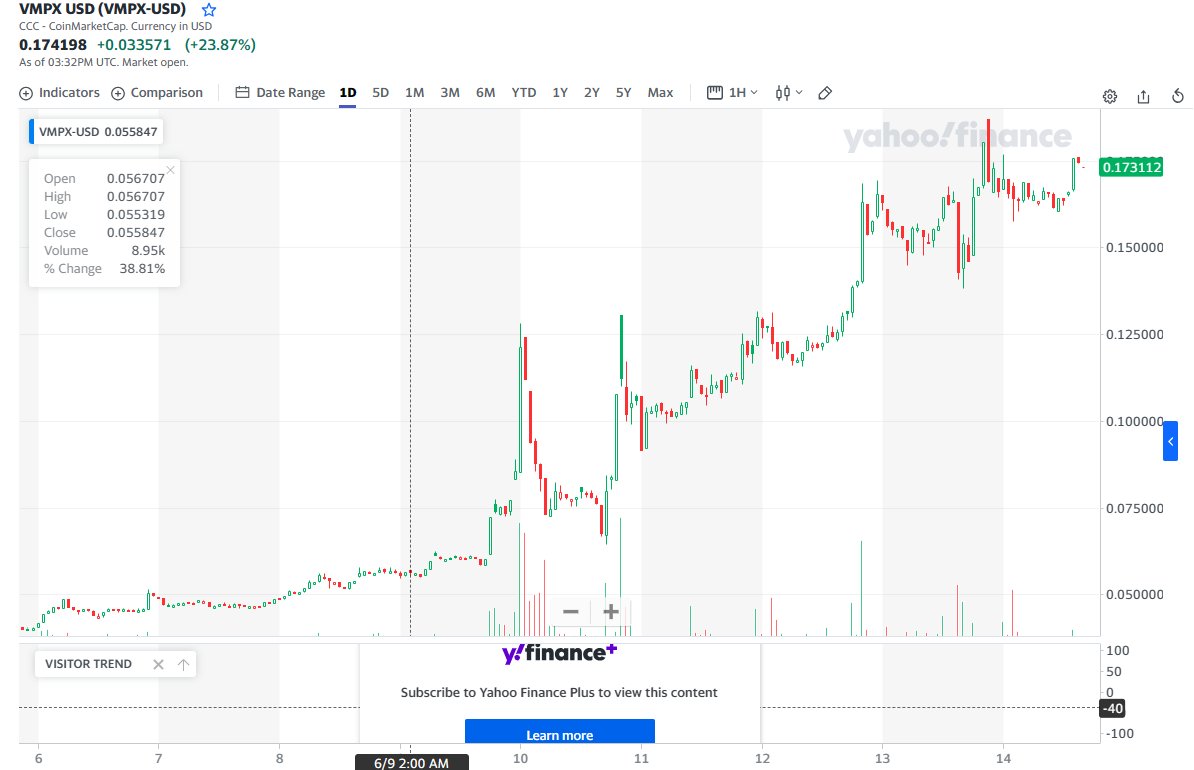Open the Indicators menu
The image size is (1194, 770).
click(59, 93)
